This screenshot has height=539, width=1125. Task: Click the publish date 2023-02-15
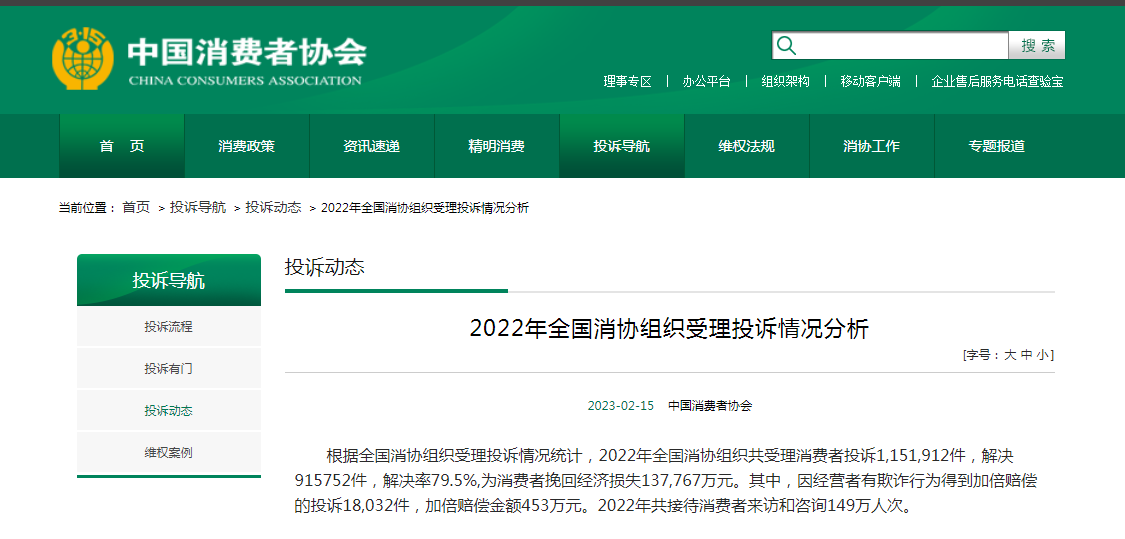click(621, 406)
